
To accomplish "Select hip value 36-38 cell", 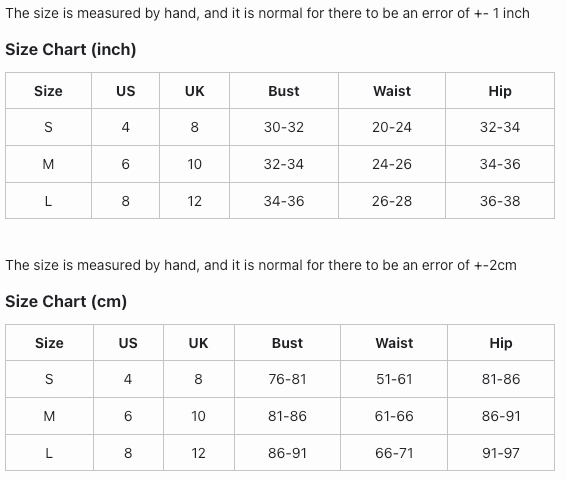I will click(500, 201).
